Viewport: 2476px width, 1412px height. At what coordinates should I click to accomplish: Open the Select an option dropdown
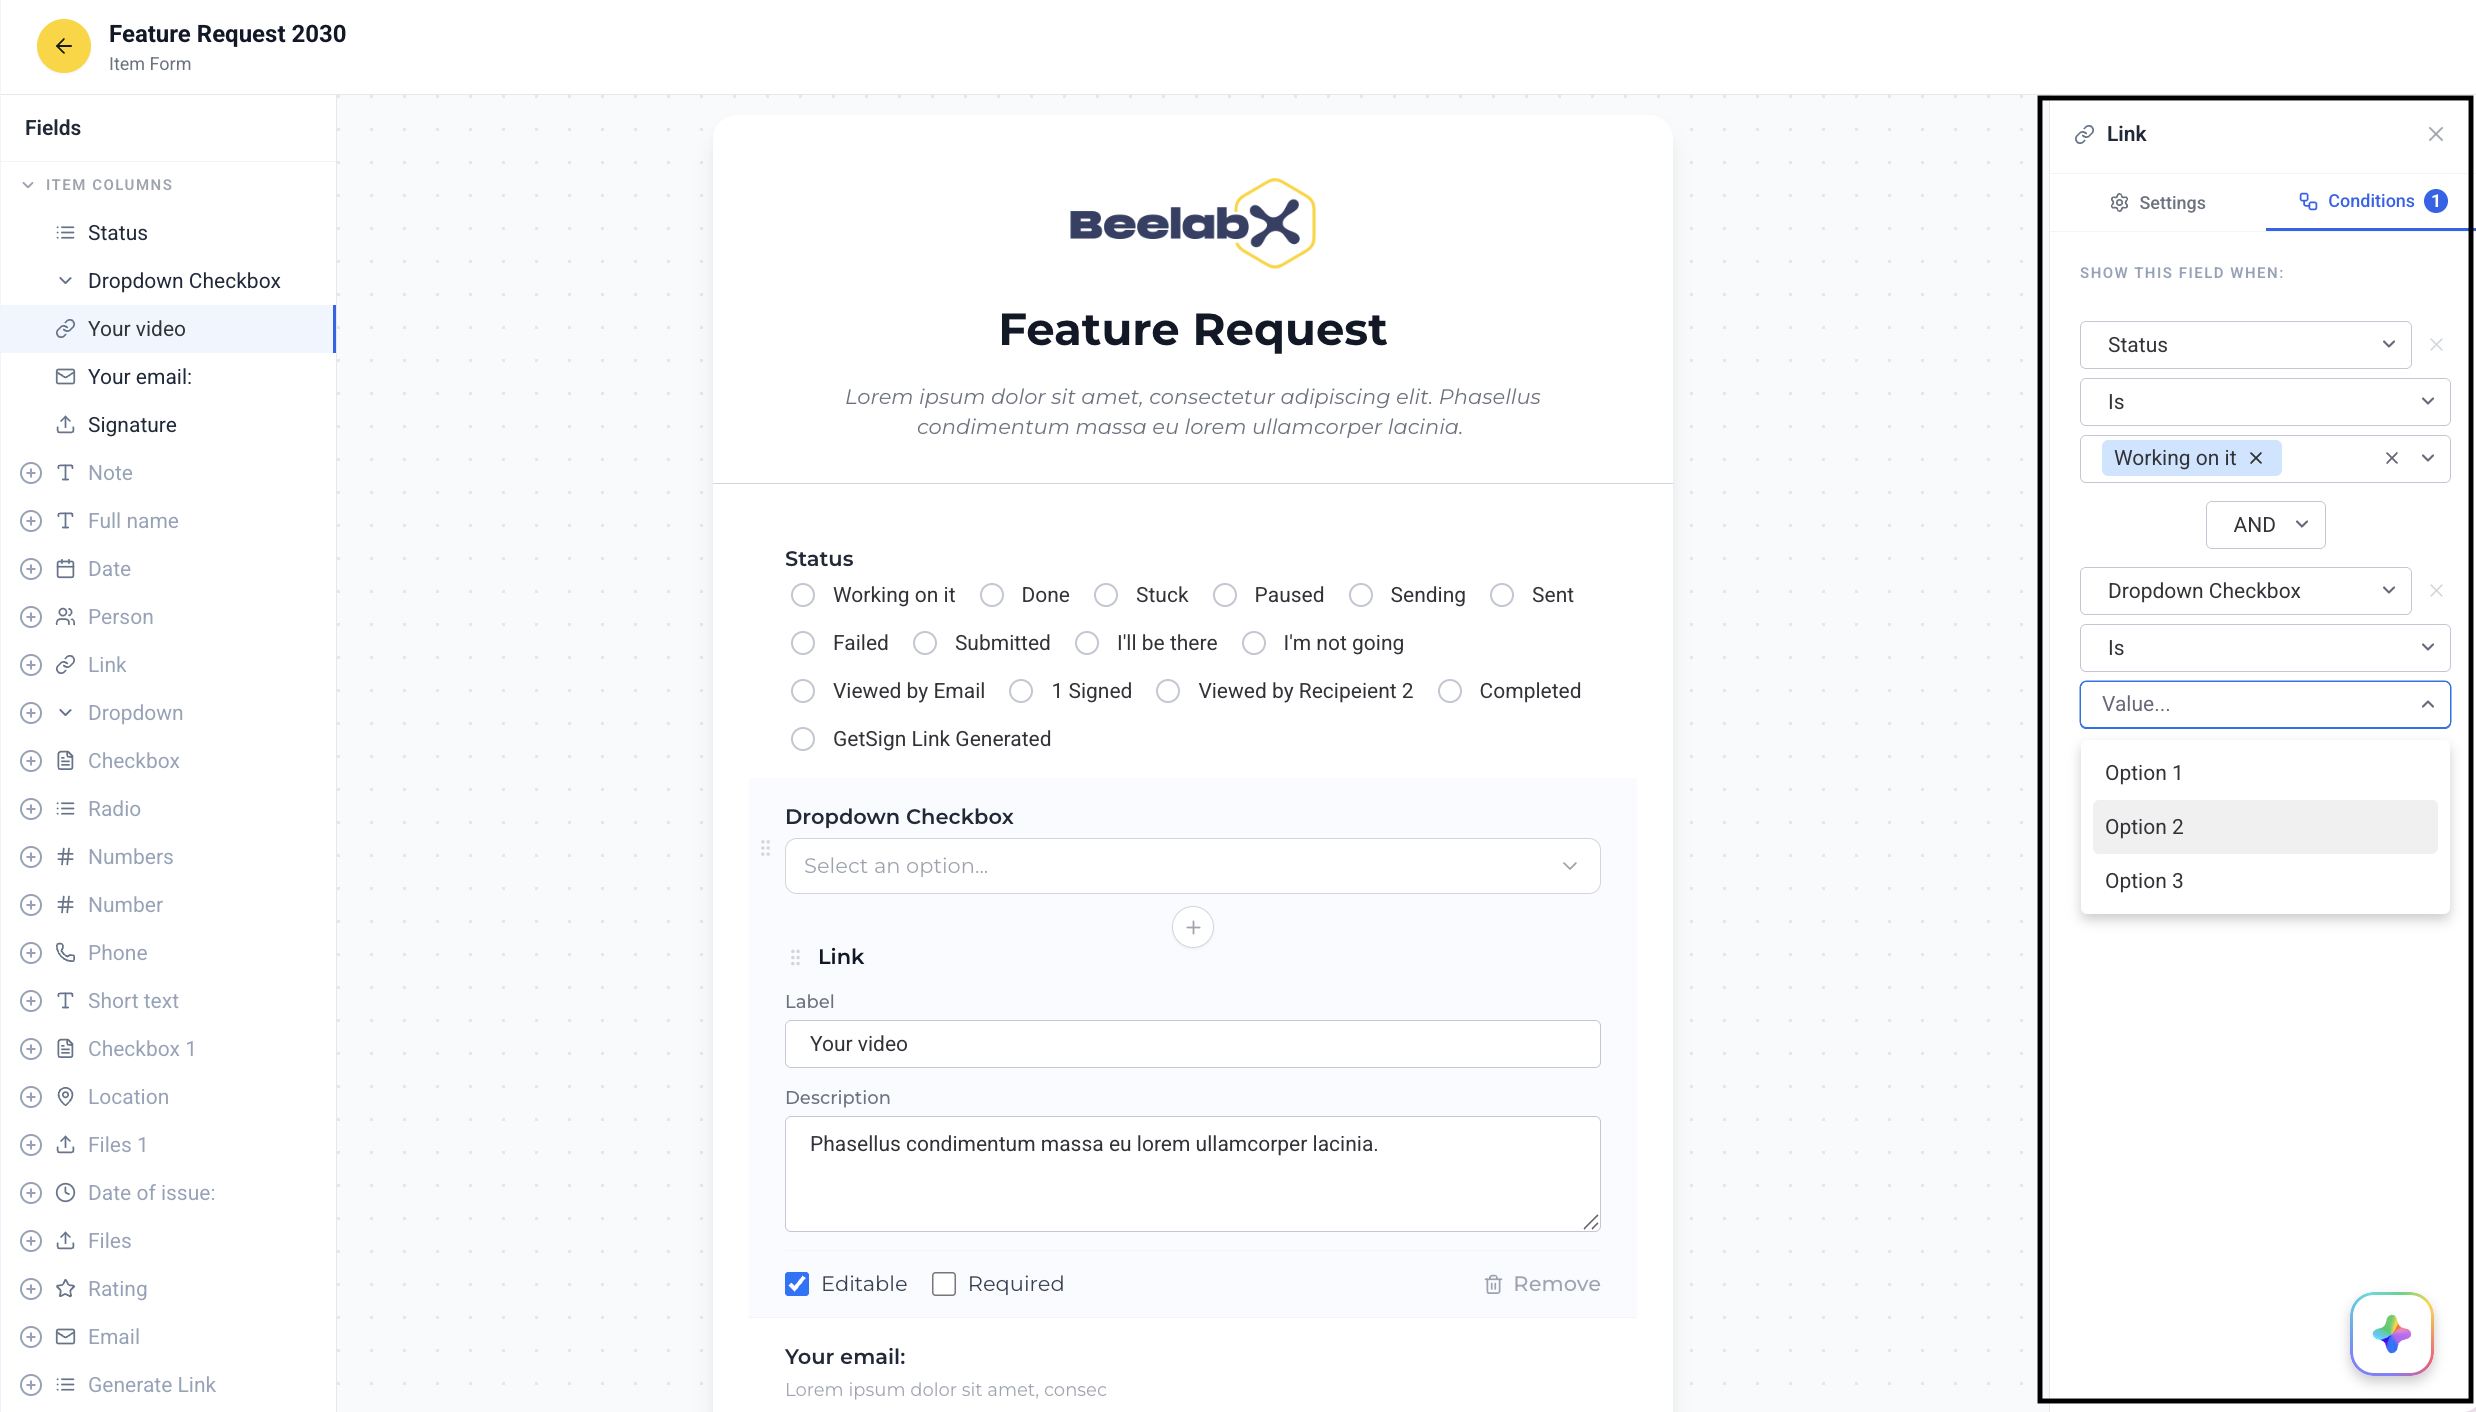(x=1192, y=866)
